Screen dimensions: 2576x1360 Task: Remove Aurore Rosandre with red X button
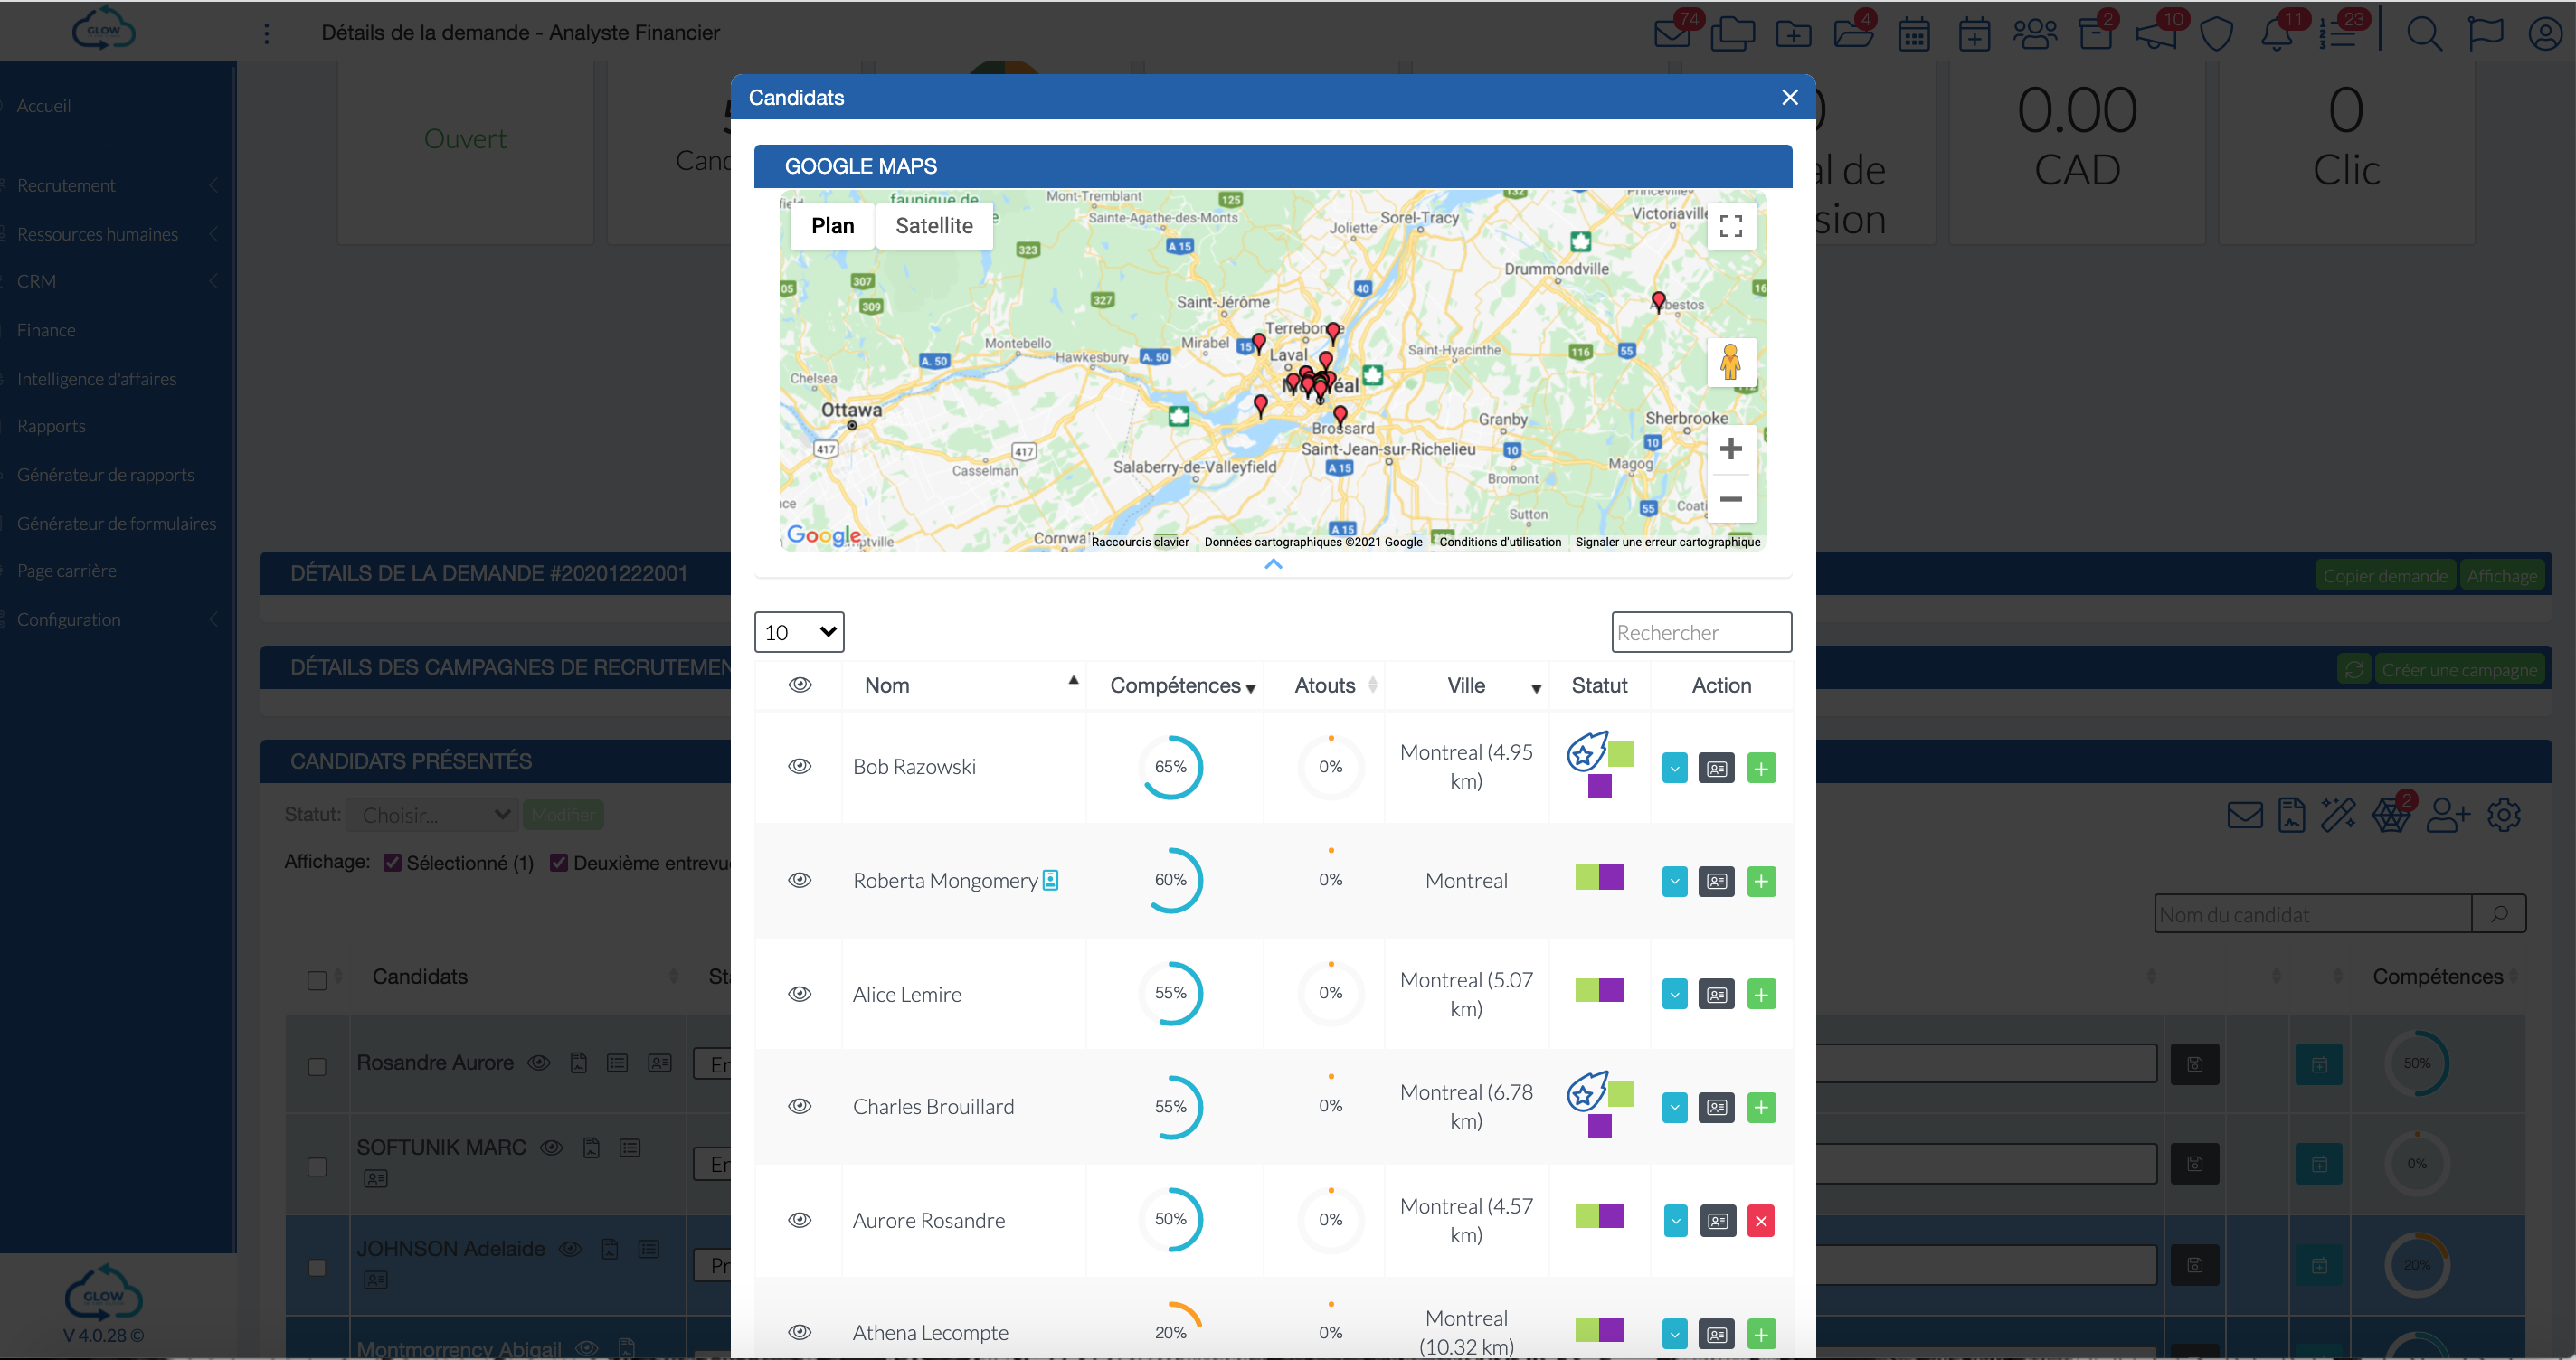click(x=1762, y=1221)
